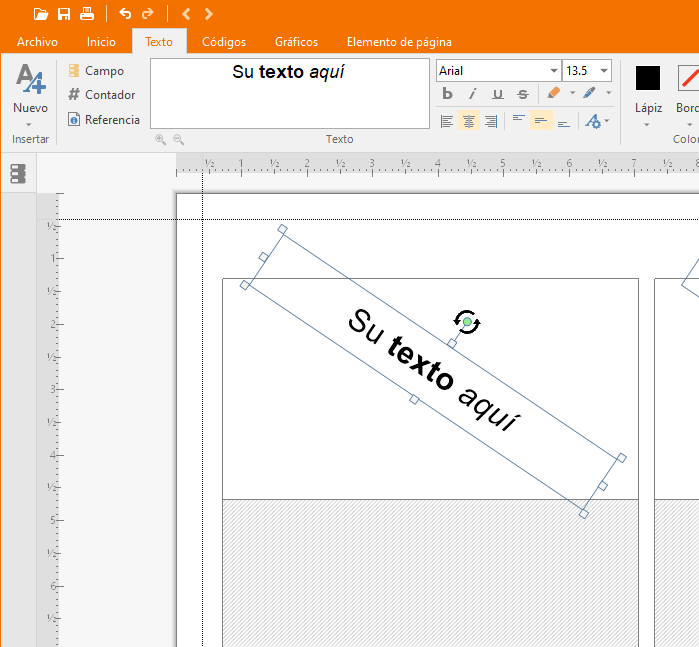This screenshot has height=647, width=699.
Task: Insert a Referencia element
Action: click(x=103, y=120)
